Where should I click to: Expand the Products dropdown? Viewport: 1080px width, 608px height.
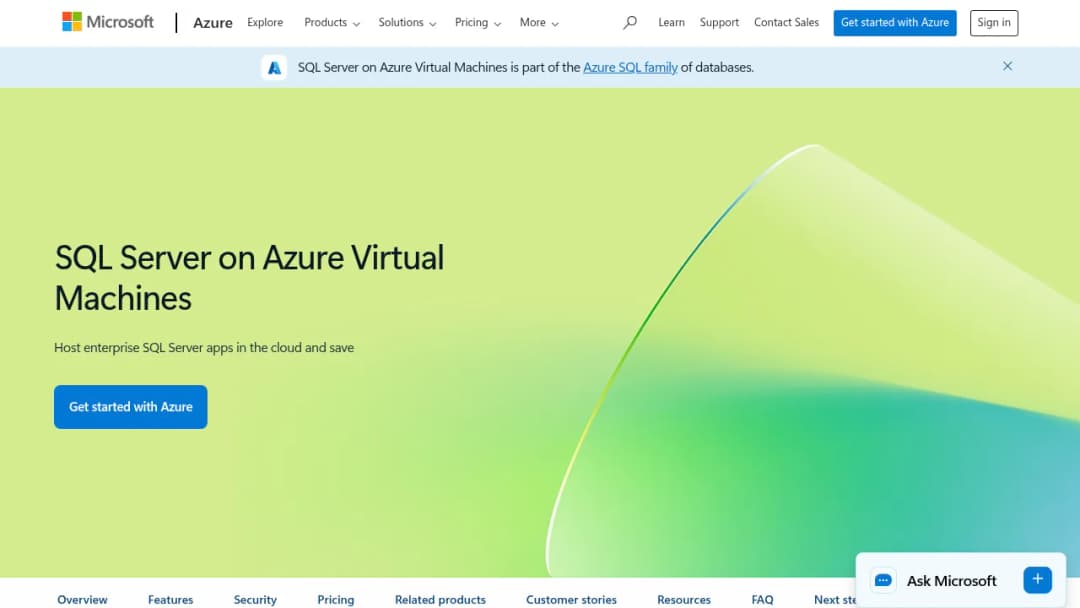332,23
